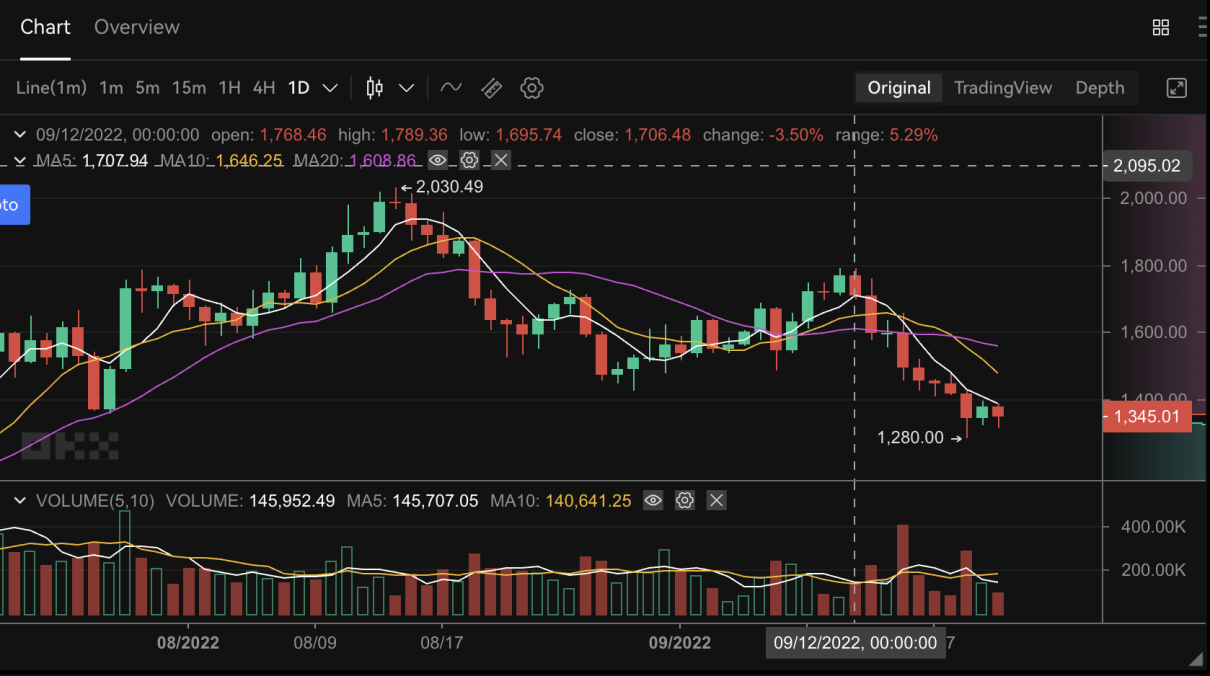
Task: Open the indicators wave-line tool
Action: click(x=451, y=88)
